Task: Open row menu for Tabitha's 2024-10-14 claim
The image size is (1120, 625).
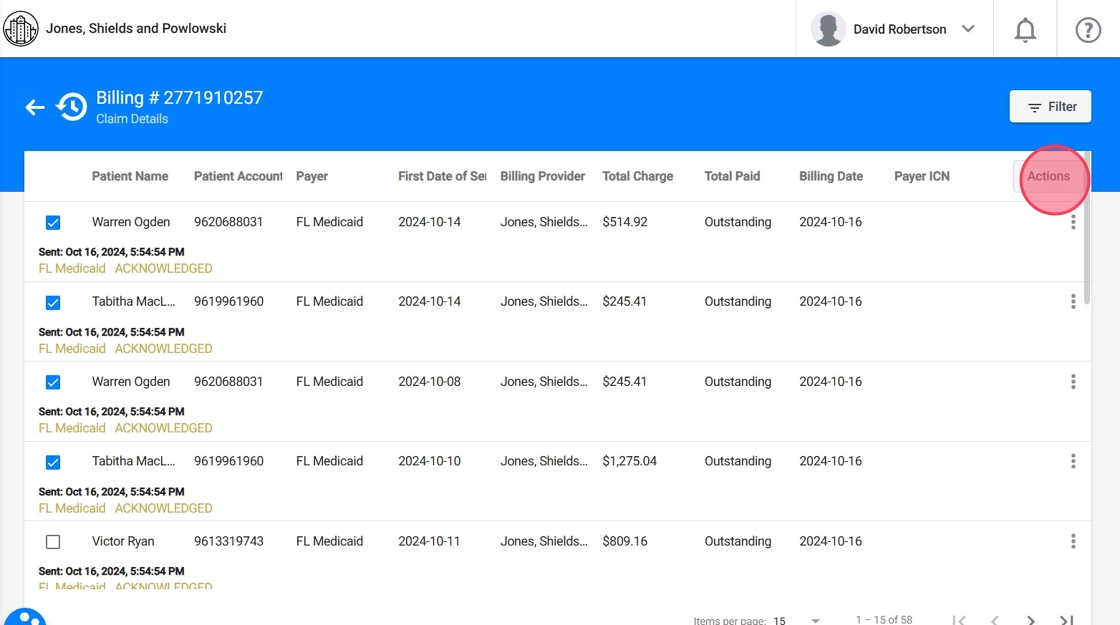Action: click(x=1073, y=301)
